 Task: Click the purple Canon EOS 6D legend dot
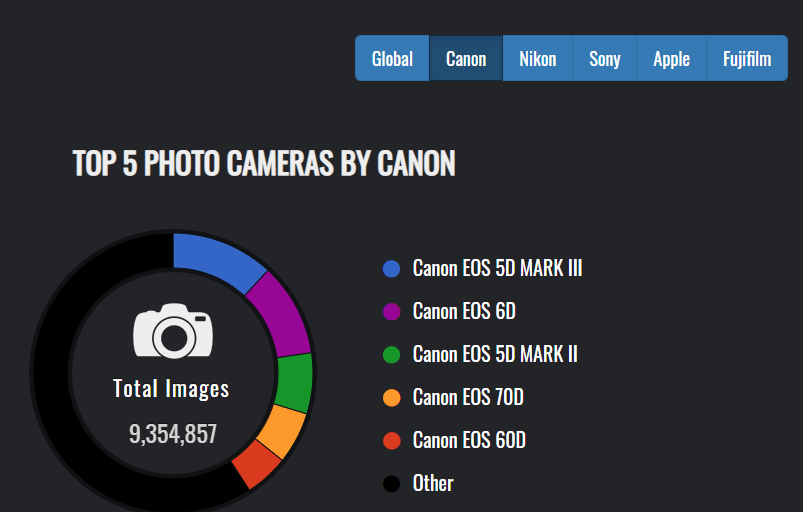point(392,312)
